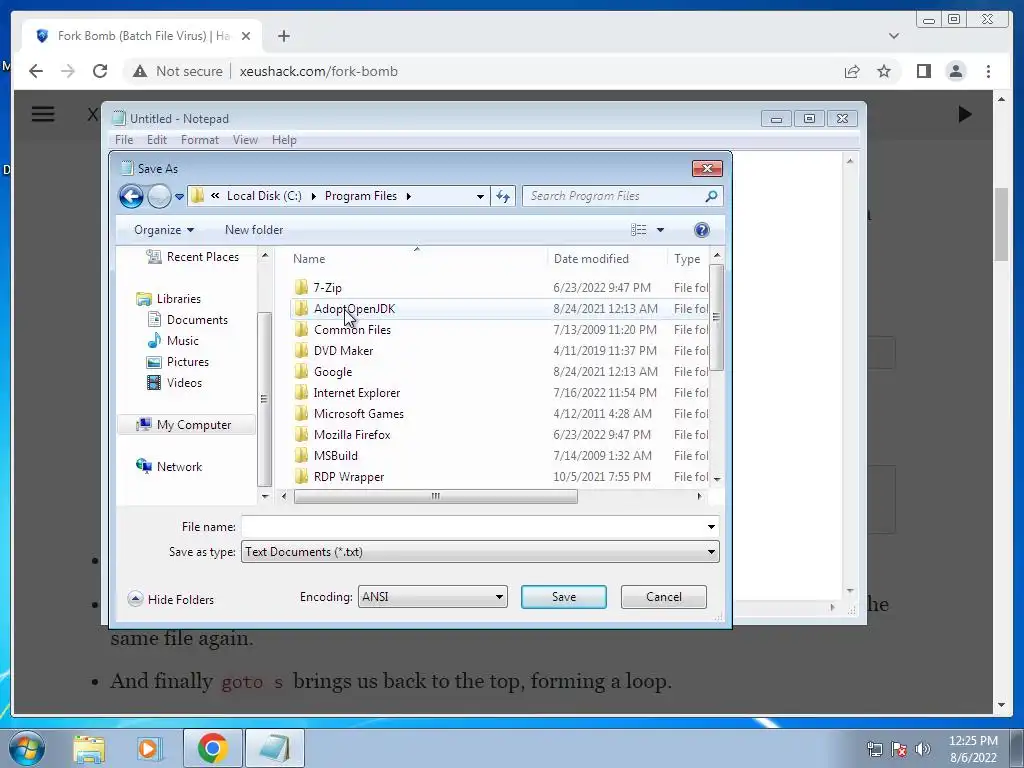This screenshot has width=1024, height=768.
Task: Go back using Save As back arrow
Action: coord(131,196)
